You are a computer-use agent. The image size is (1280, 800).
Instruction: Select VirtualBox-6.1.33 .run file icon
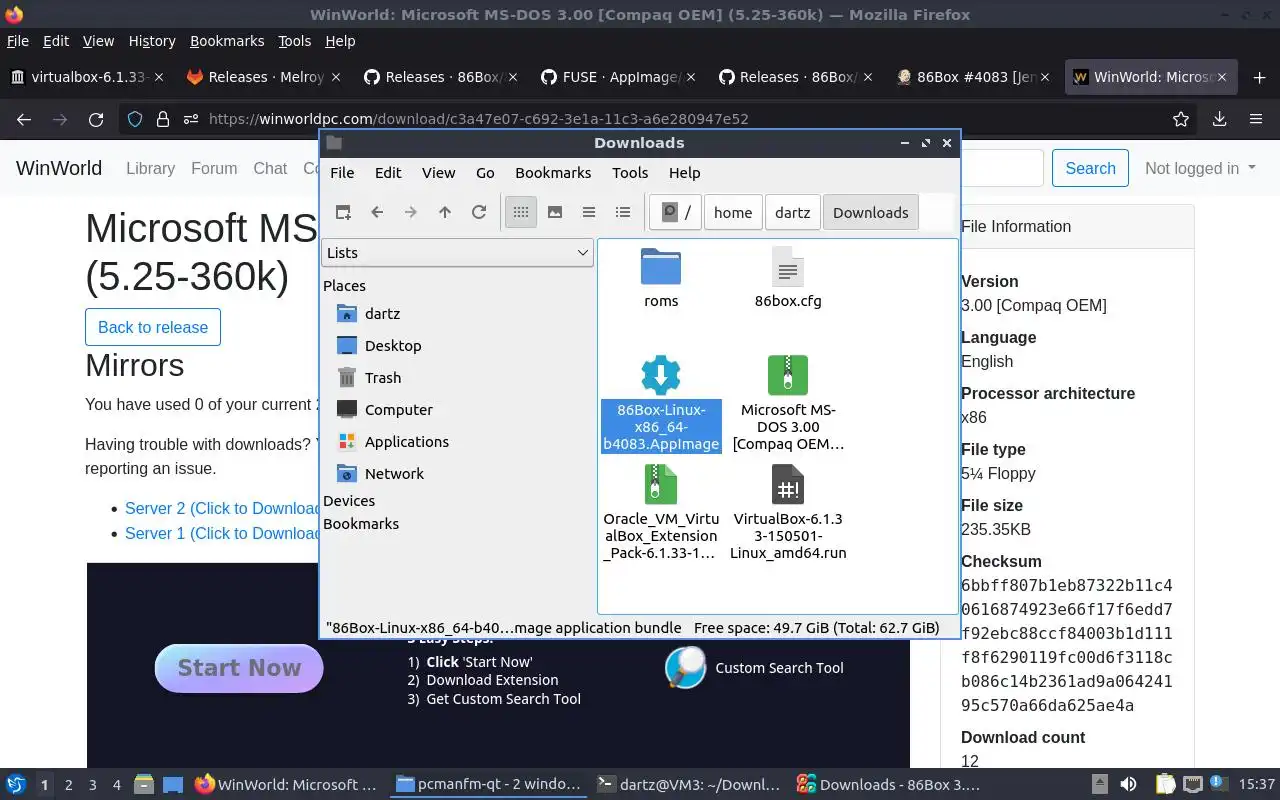[x=788, y=485]
